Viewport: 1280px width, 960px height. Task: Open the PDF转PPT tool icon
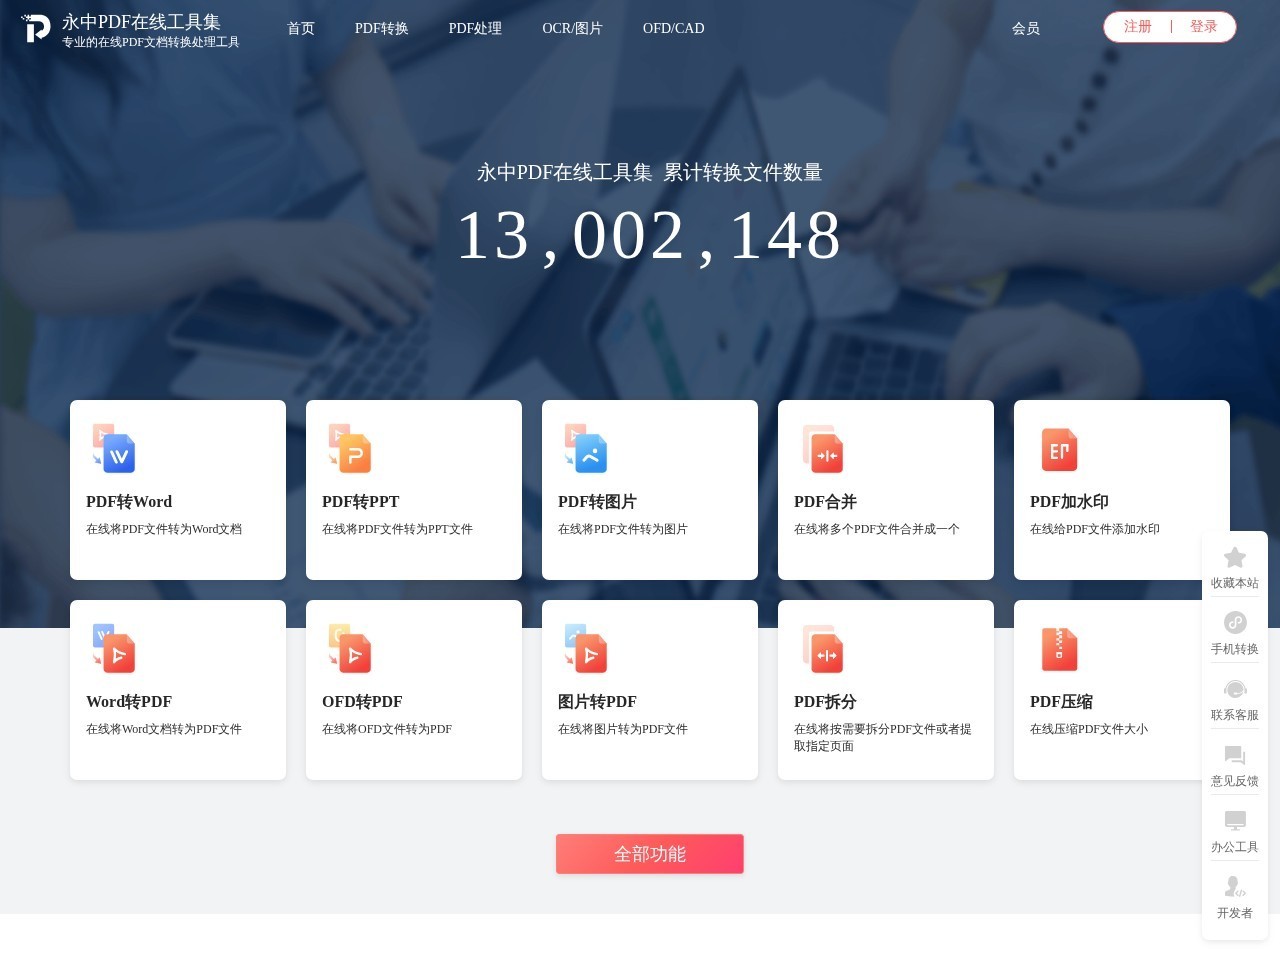coord(350,449)
